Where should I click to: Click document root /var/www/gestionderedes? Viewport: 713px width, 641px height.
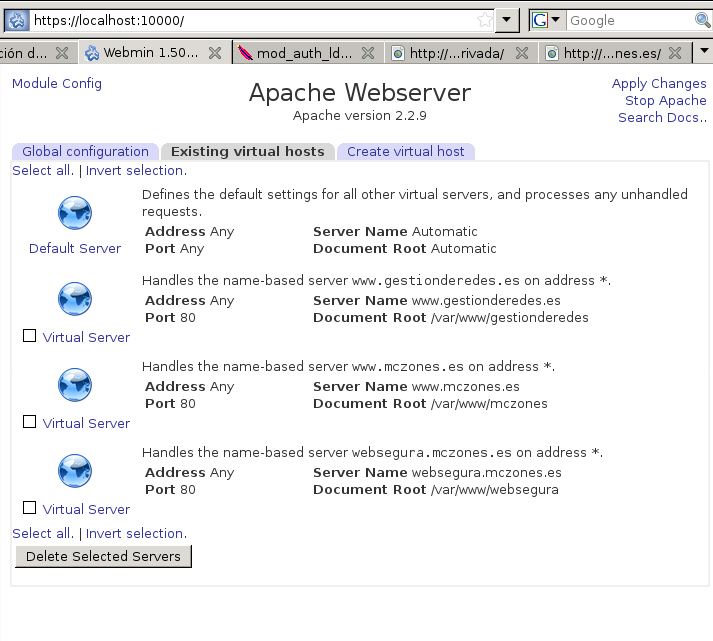(510, 317)
